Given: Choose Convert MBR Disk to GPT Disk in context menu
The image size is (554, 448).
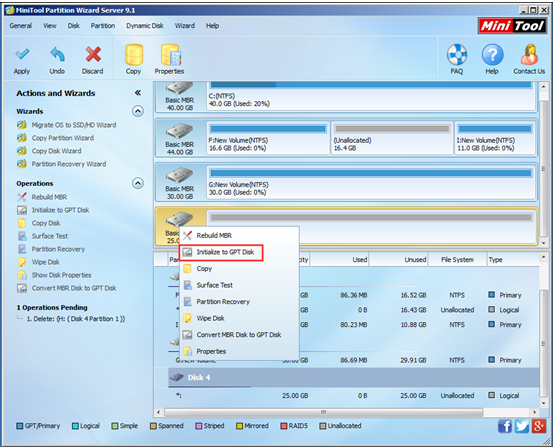Looking at the screenshot, I should click(x=239, y=335).
